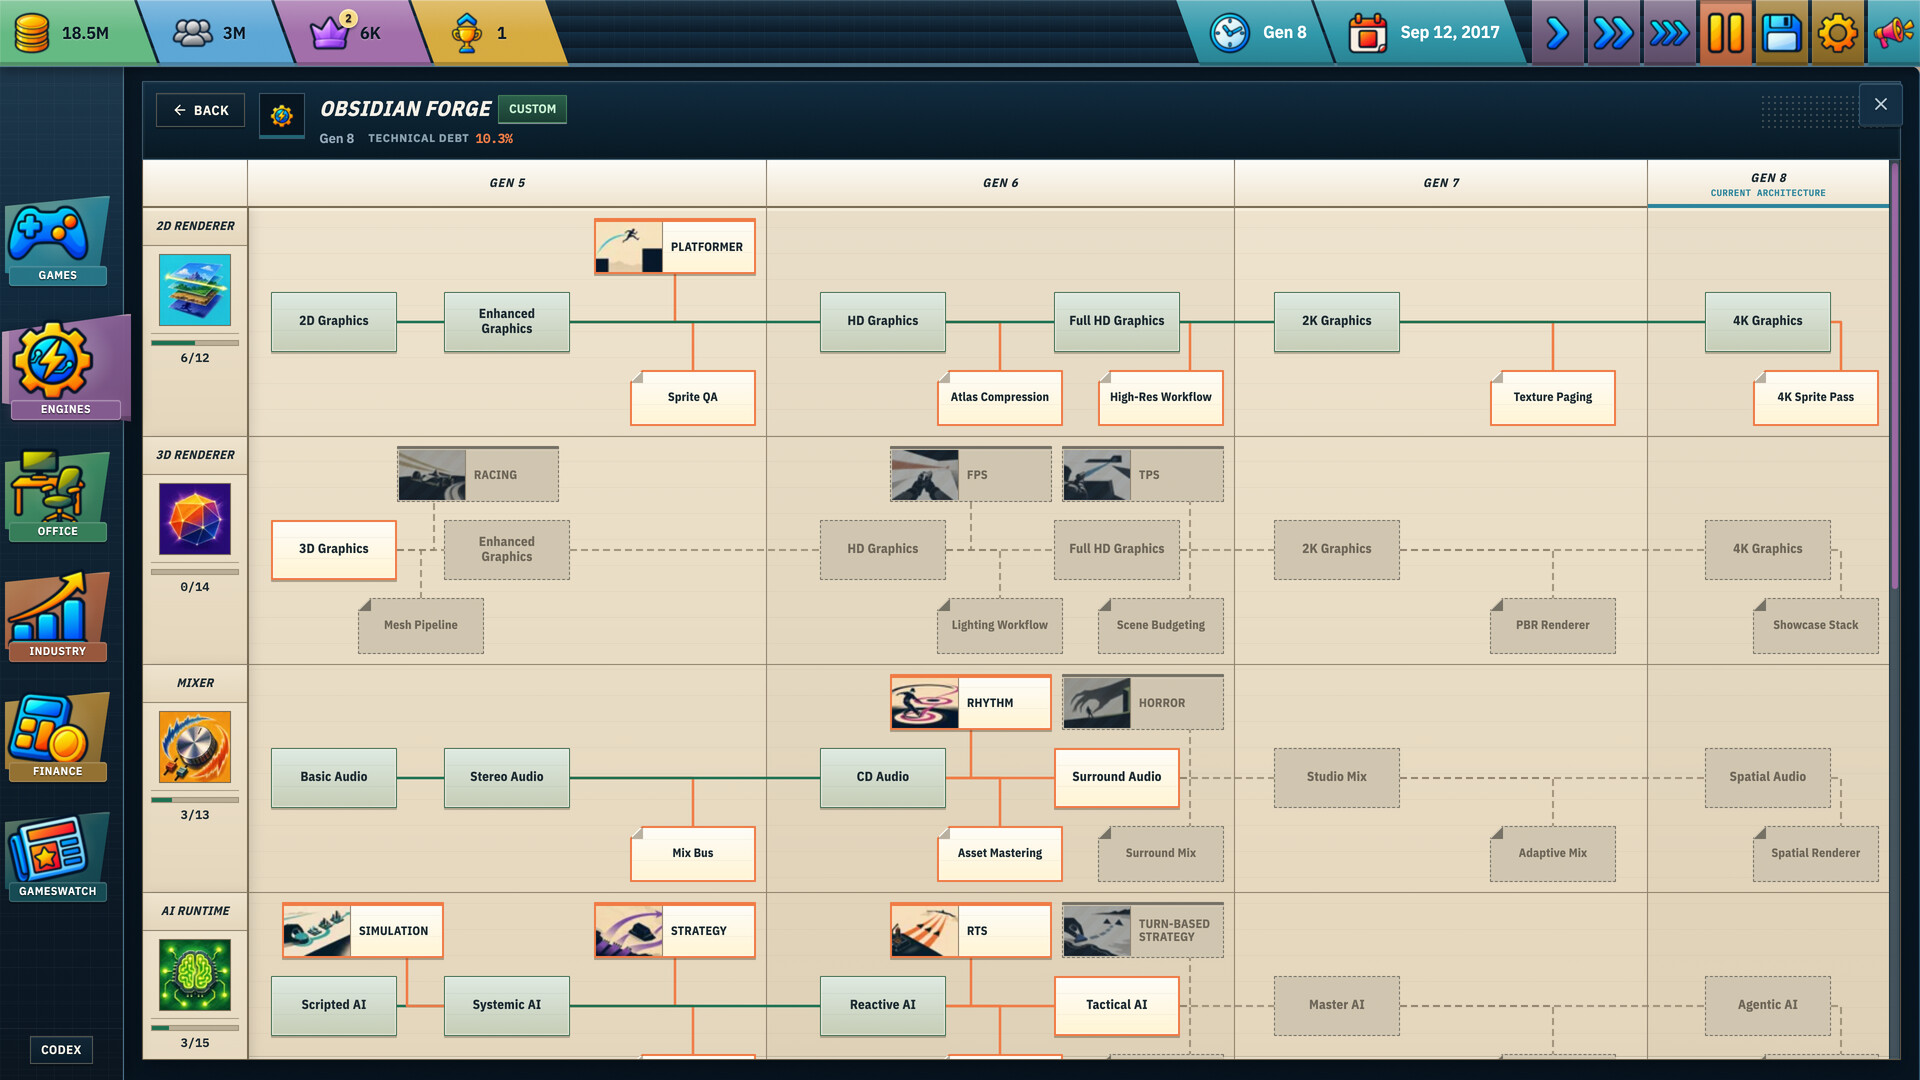Viewport: 1920px width, 1080px height.
Task: Select the Gen 7 column header
Action: tap(1441, 183)
